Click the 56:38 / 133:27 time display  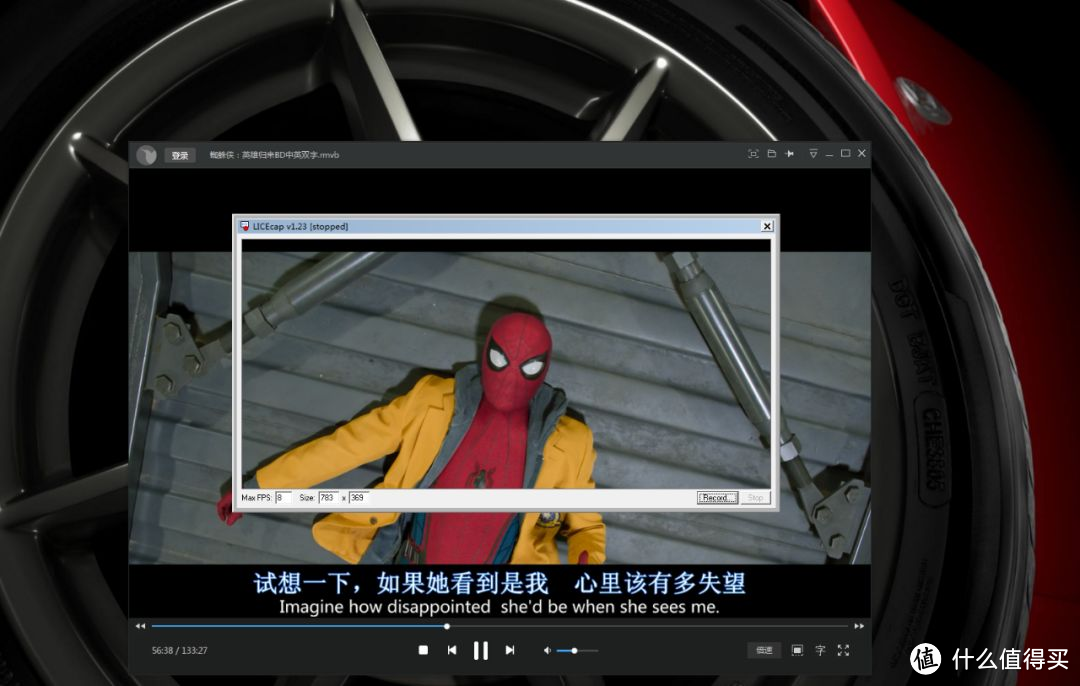[x=180, y=650]
